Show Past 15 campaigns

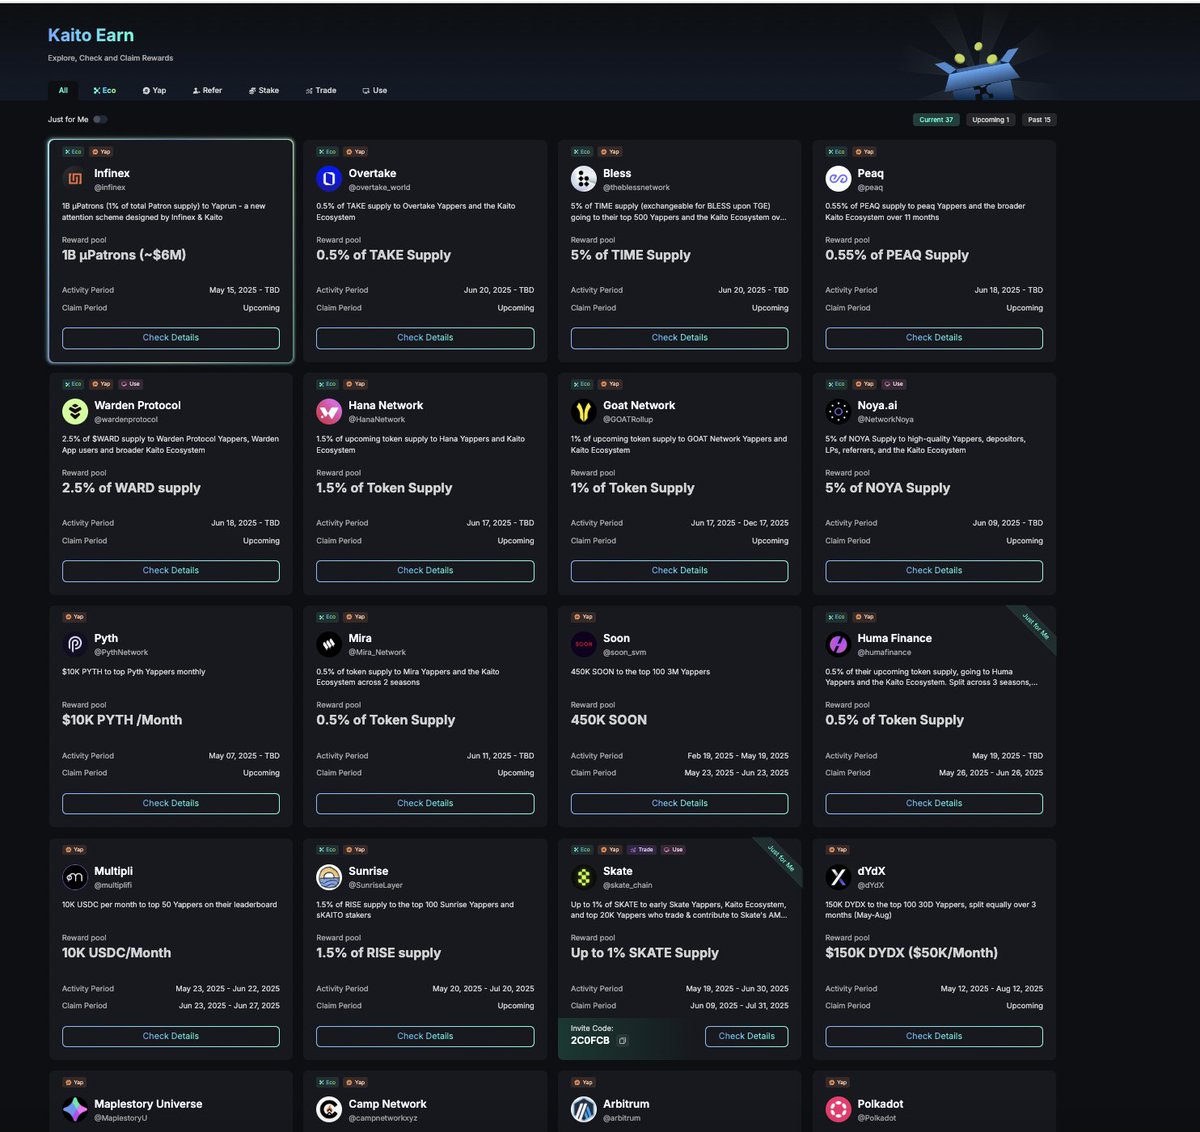click(1040, 119)
